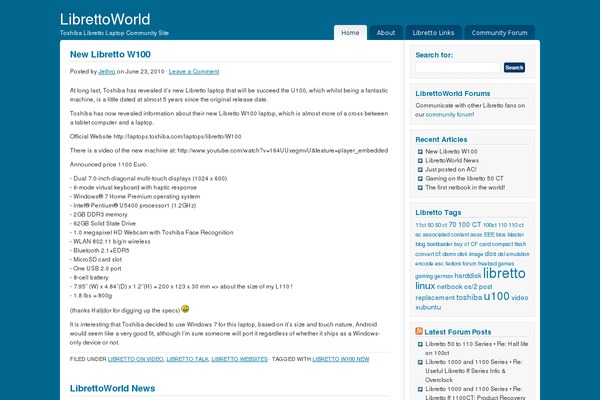Select the toshiba tag
600x400 pixels.
click(469, 297)
